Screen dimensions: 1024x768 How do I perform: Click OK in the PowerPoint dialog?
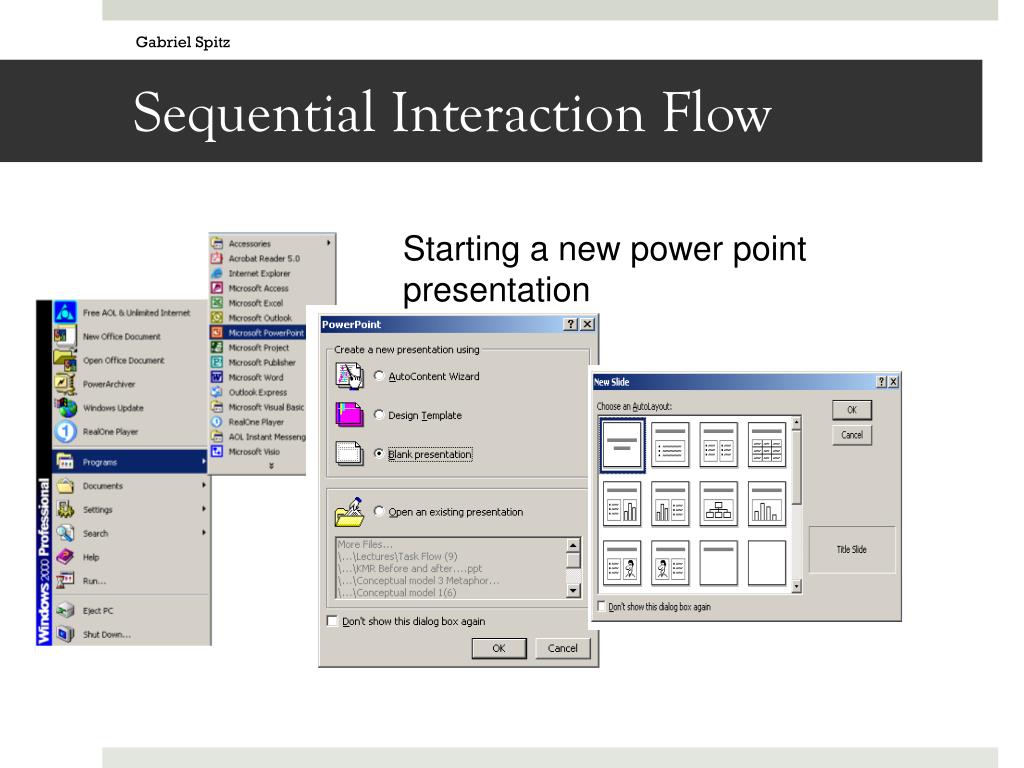click(499, 648)
